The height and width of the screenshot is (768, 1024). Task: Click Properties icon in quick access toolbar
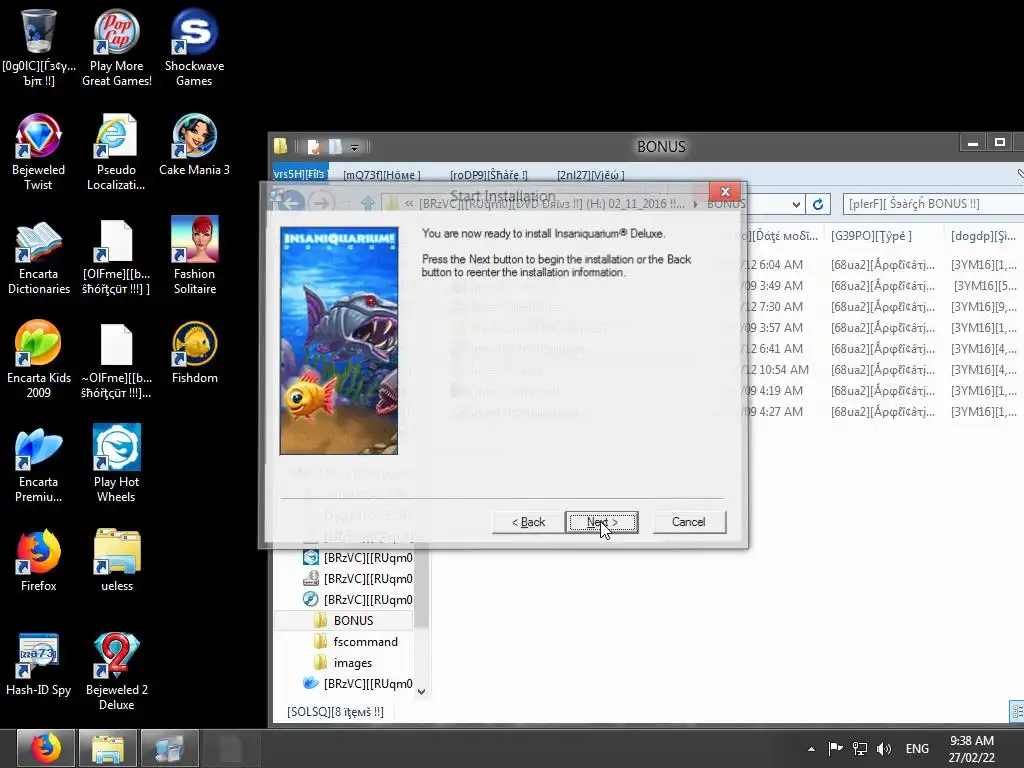point(314,146)
